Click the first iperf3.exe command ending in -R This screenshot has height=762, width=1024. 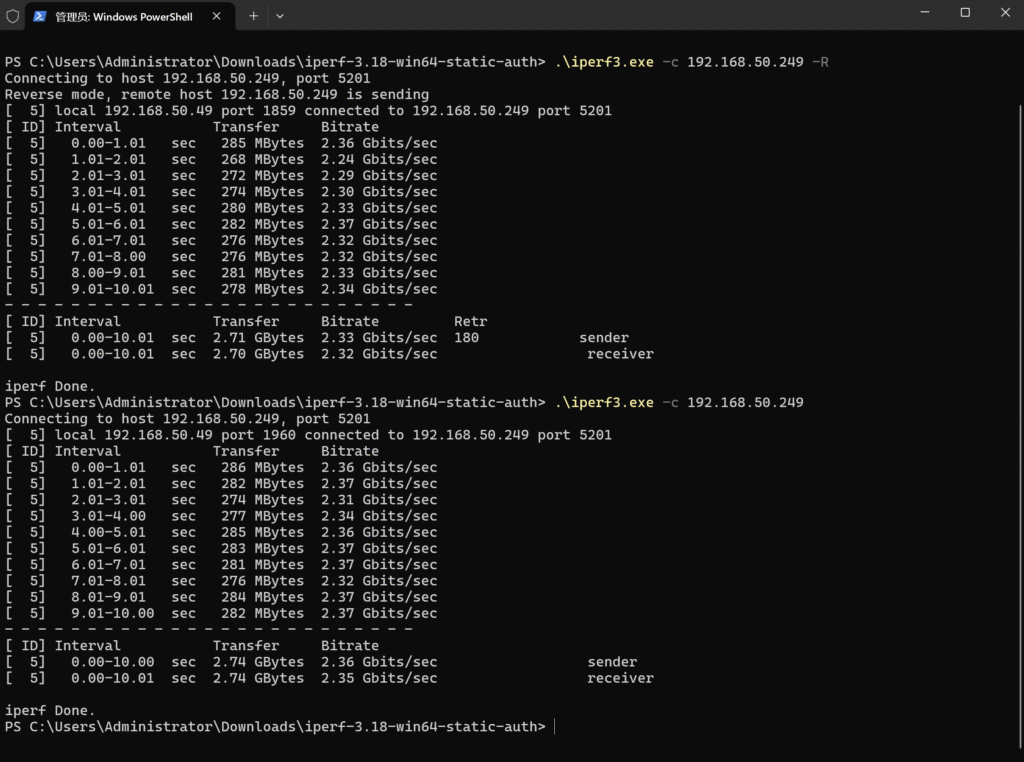point(691,62)
